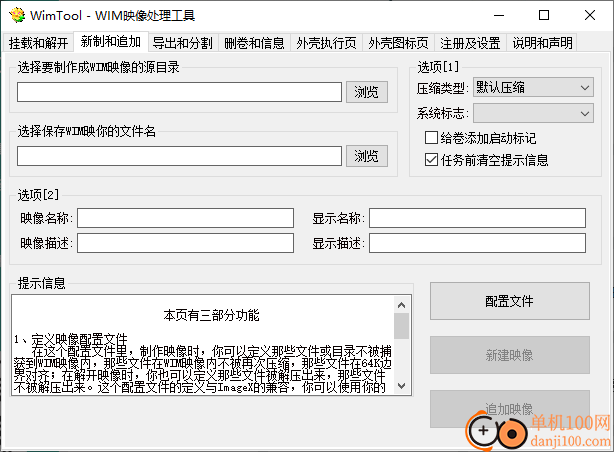
Task: Click the 映像名称 input field
Action: 185,218
